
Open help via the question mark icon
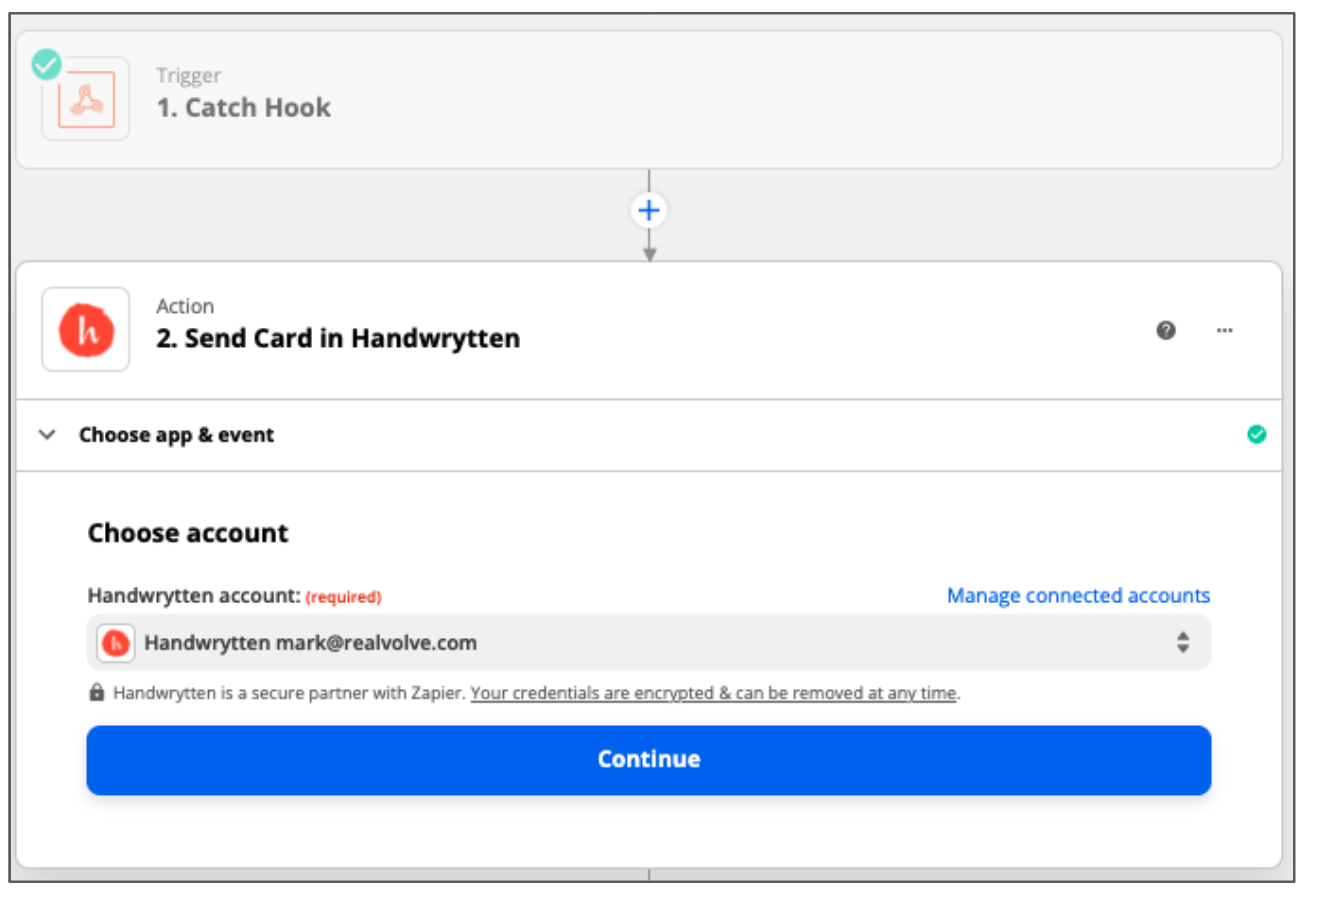[1166, 330]
